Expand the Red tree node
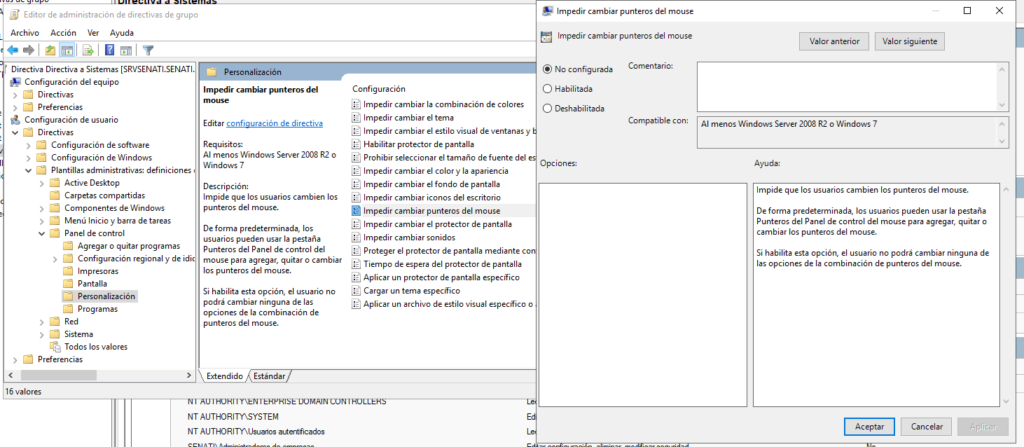Image resolution: width=1024 pixels, height=447 pixels. coord(41,322)
